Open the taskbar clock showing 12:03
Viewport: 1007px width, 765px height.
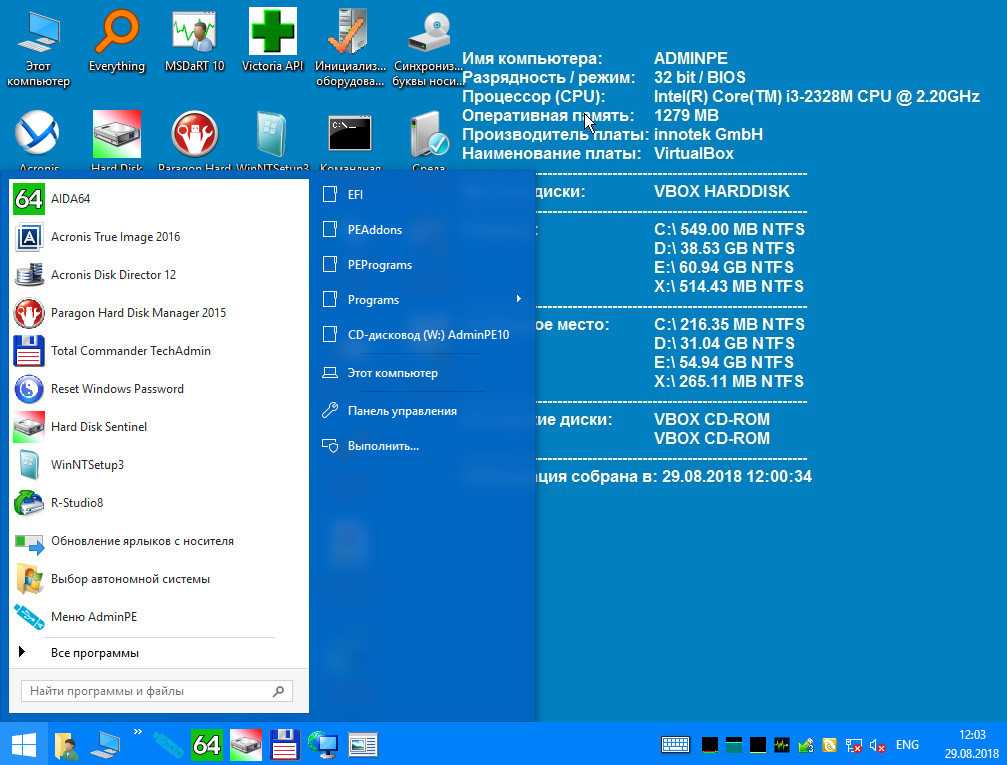[x=972, y=744]
